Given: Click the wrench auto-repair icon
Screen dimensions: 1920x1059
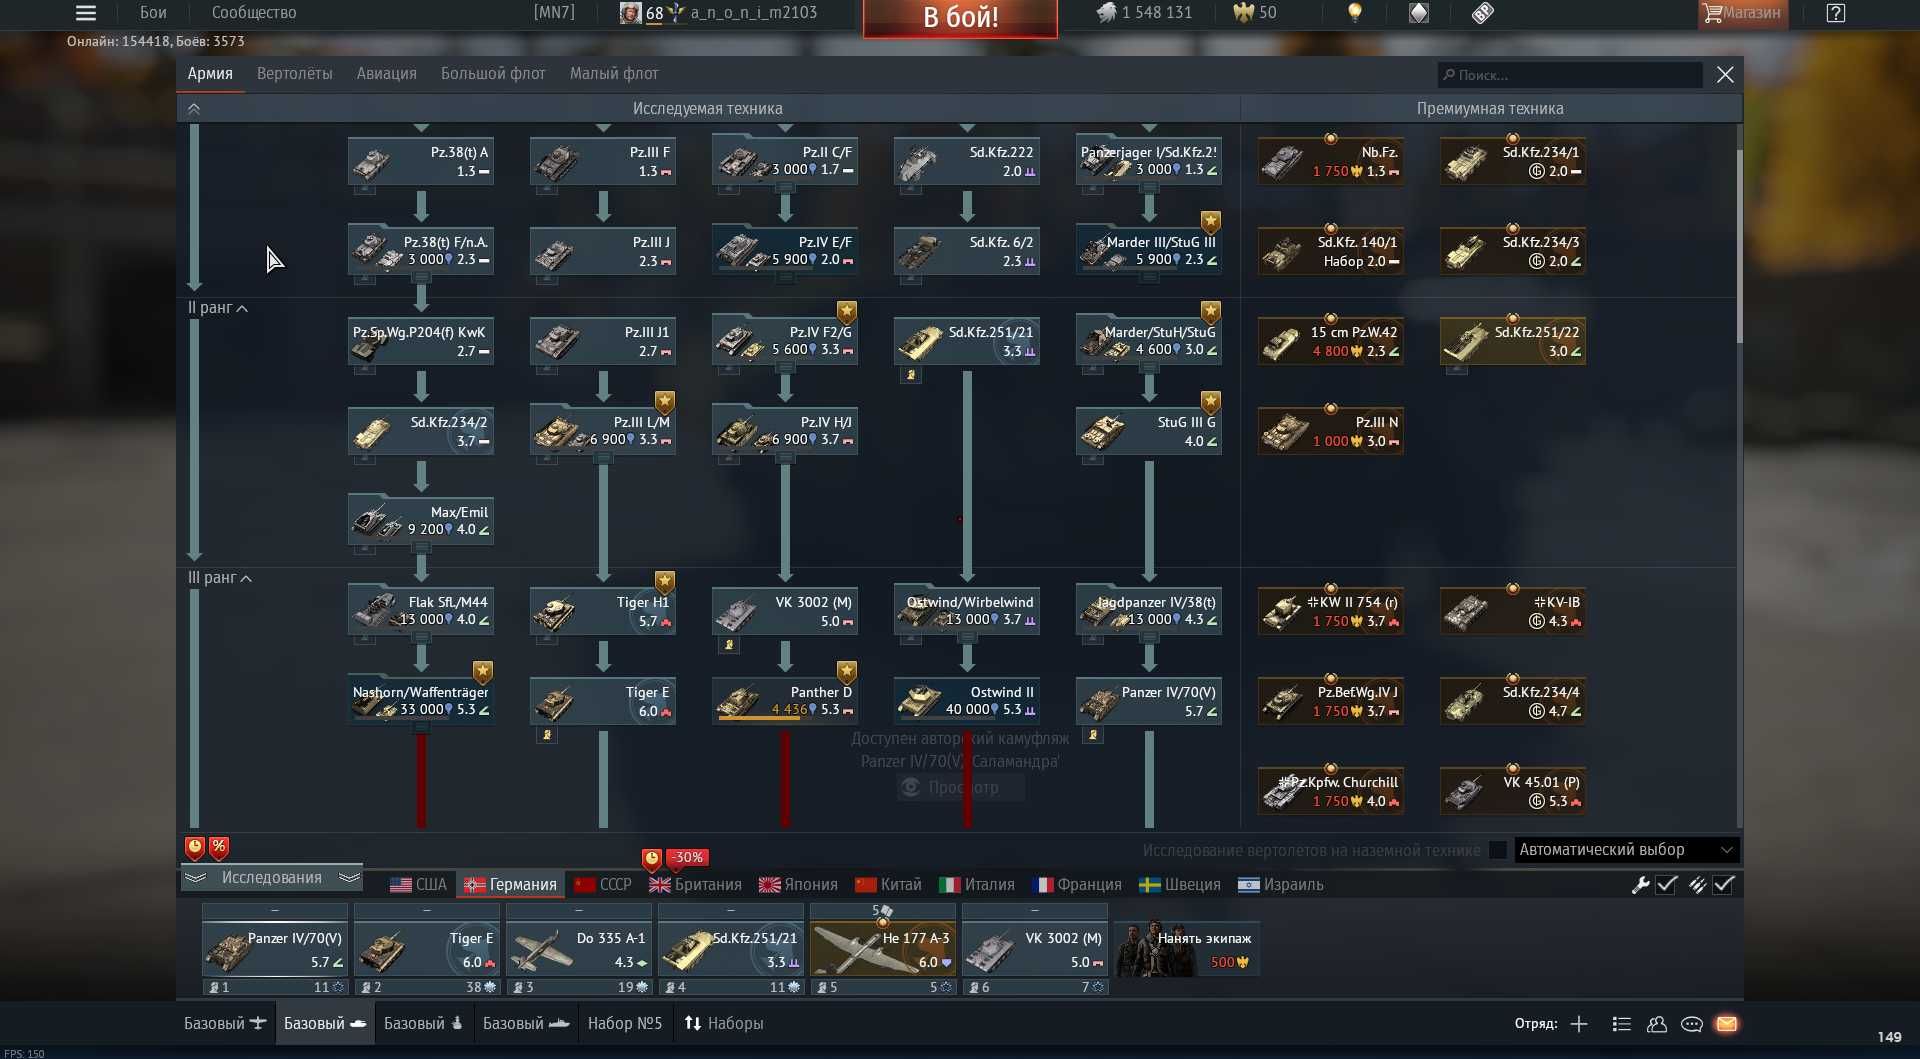Looking at the screenshot, I should pyautogui.click(x=1640, y=885).
